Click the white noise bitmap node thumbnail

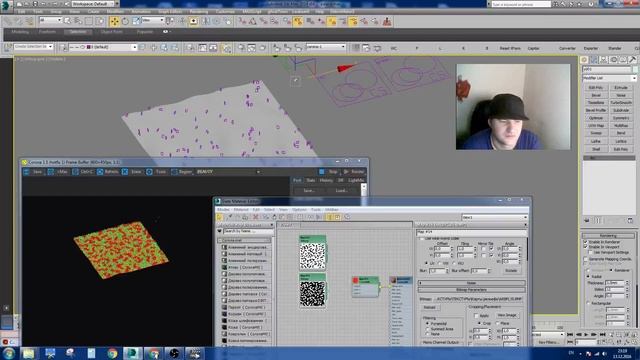313,257
